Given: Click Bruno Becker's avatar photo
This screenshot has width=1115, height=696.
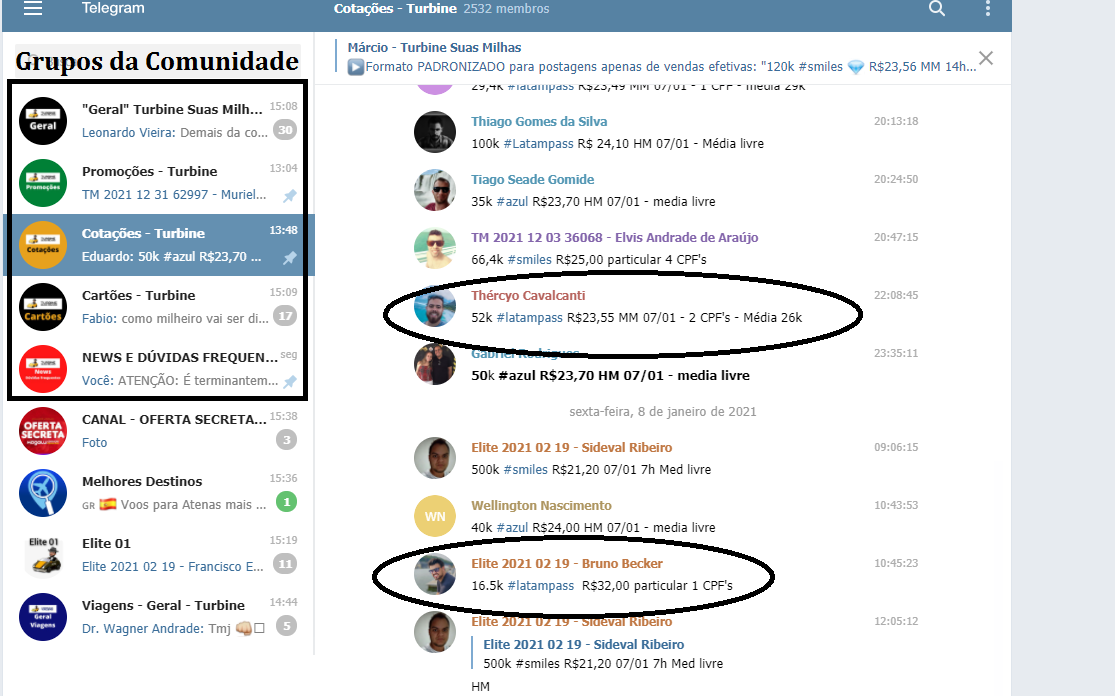Looking at the screenshot, I should [x=434, y=574].
